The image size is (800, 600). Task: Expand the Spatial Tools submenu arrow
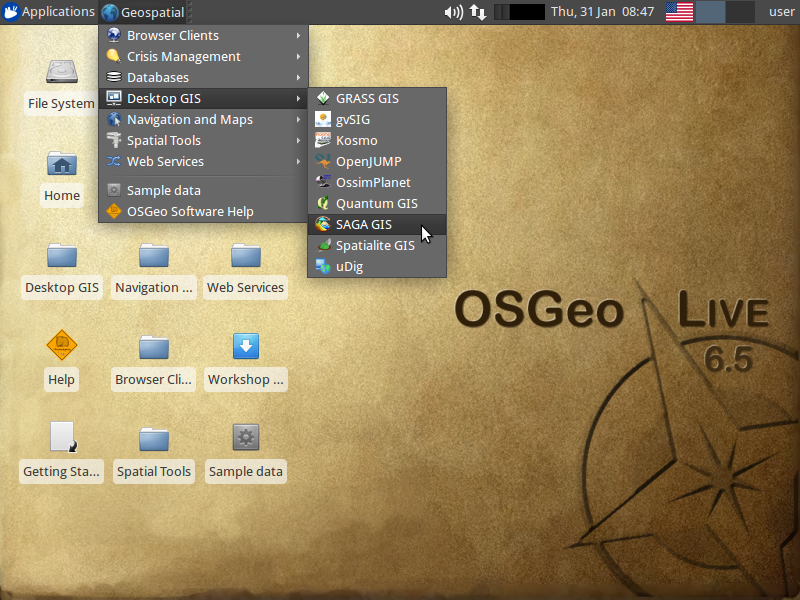click(x=298, y=140)
